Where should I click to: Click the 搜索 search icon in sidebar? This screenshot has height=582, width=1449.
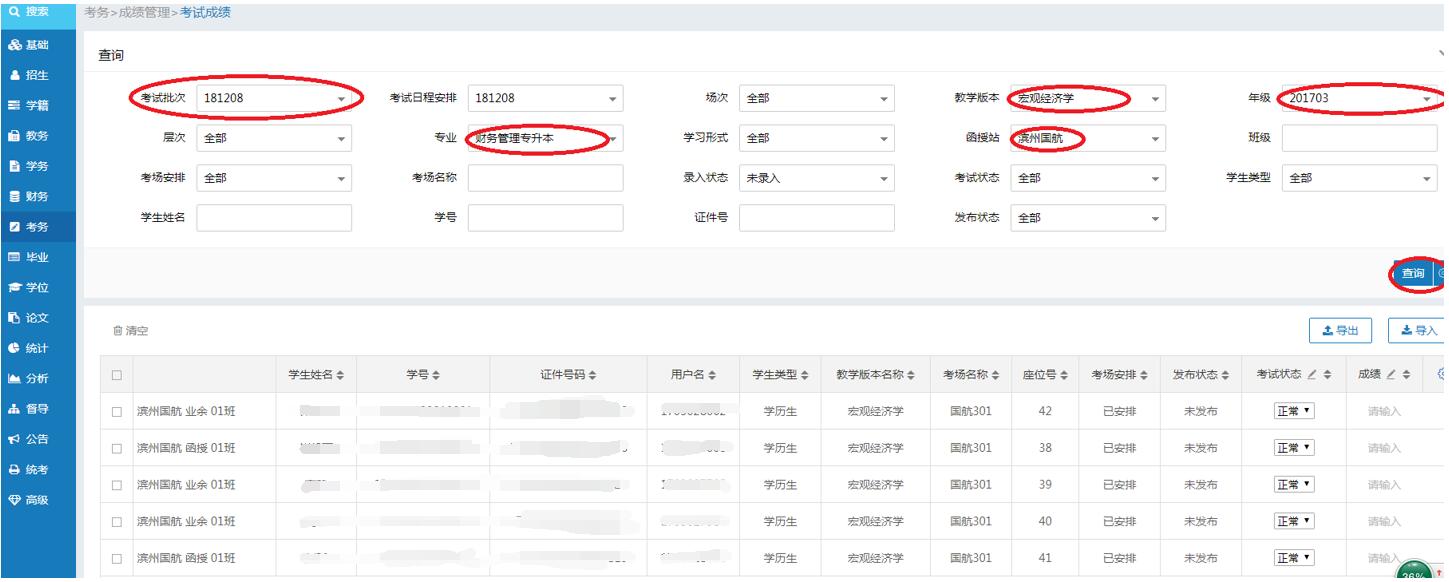pos(15,11)
